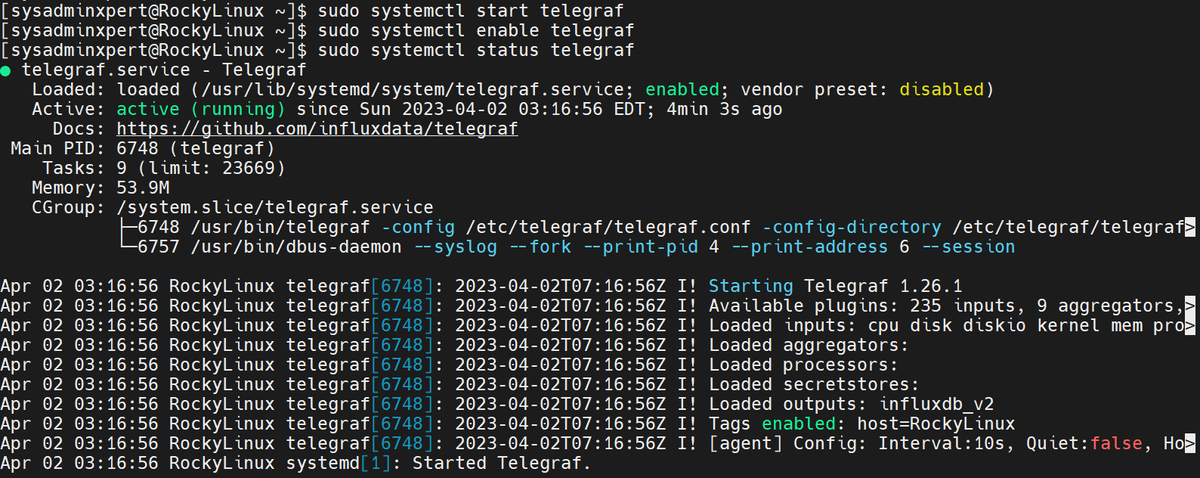Click the green status dot before telegraf.service
This screenshot has height=478, width=1200.
click(x=6, y=71)
